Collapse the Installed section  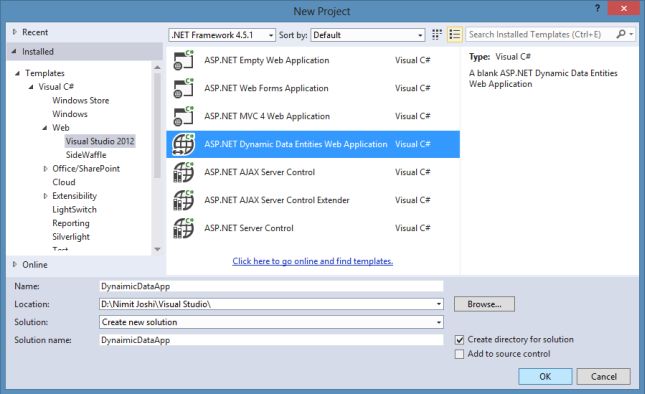(x=14, y=51)
